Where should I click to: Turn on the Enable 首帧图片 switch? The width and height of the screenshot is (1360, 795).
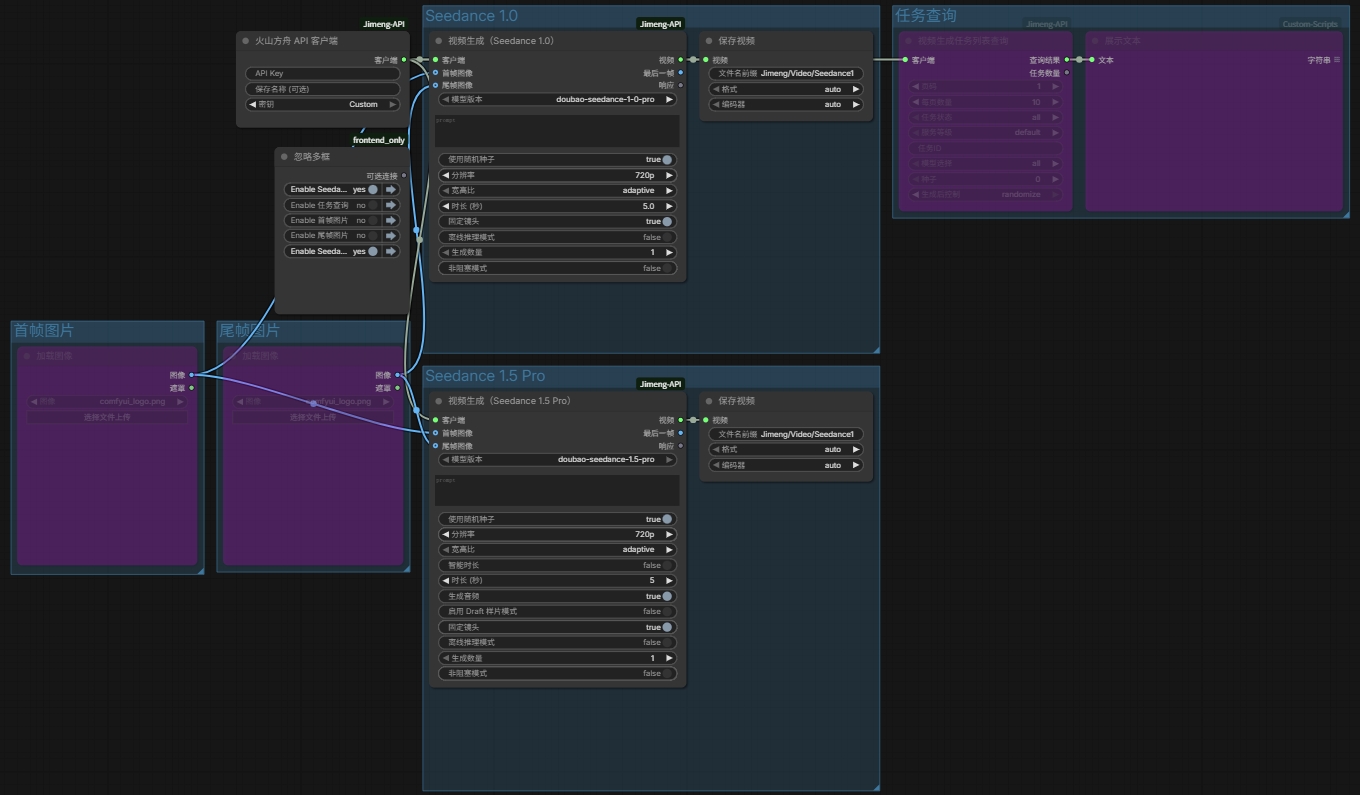[x=373, y=220]
